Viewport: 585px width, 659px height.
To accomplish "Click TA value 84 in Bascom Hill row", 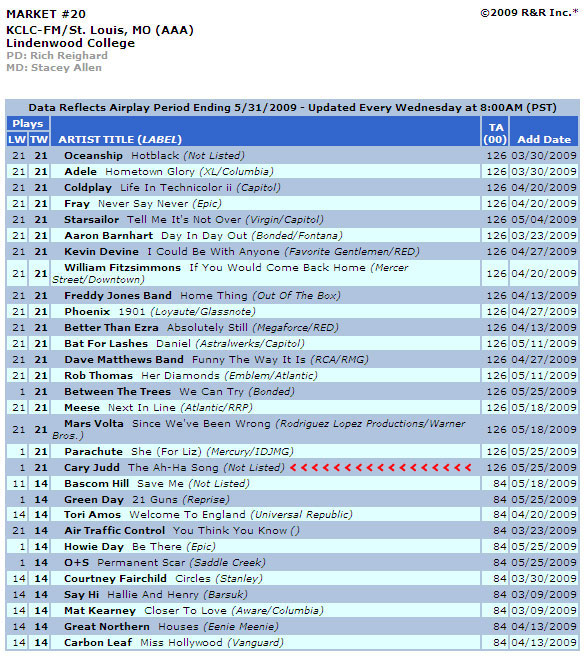I will coord(500,483).
